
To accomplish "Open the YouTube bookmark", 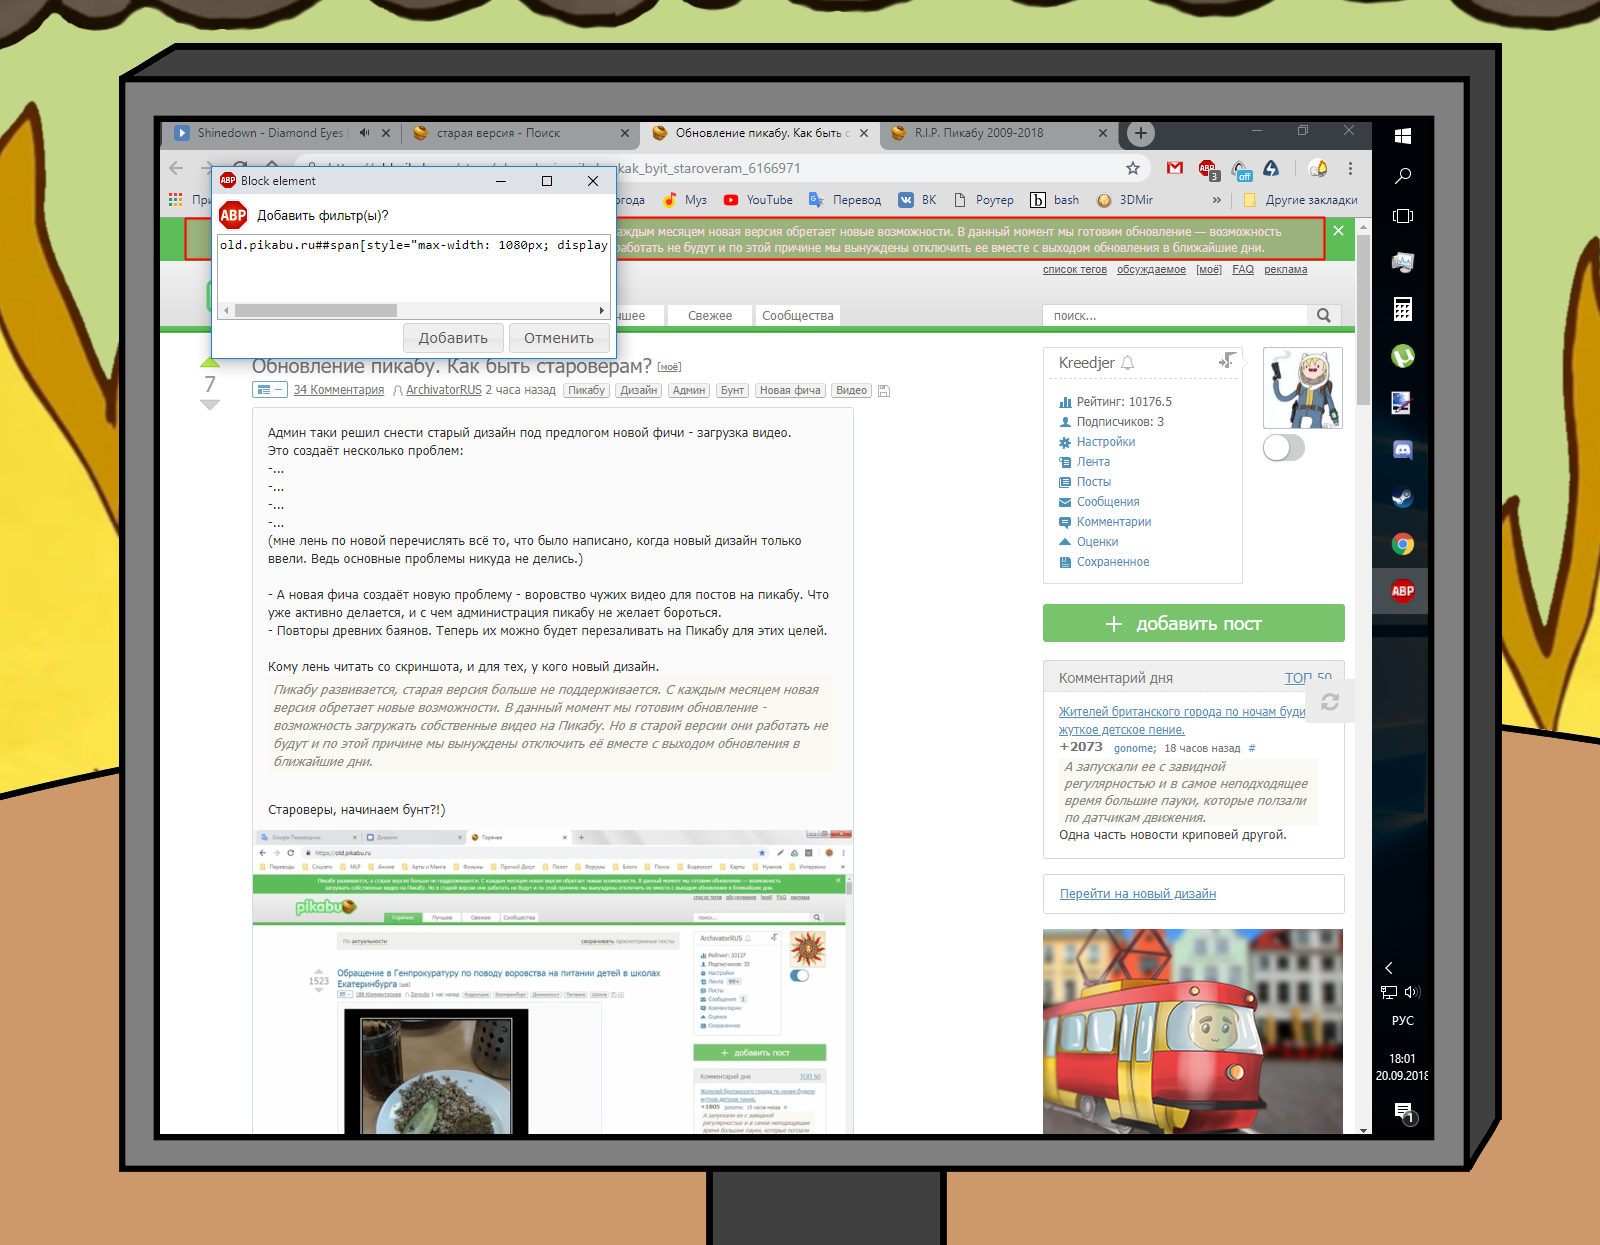I will coord(758,200).
